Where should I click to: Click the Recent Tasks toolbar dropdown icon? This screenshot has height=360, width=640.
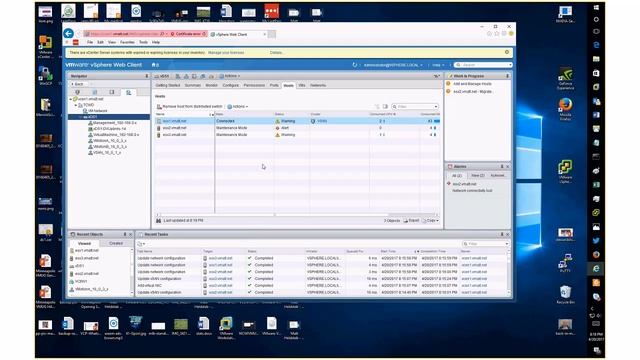click(141, 244)
